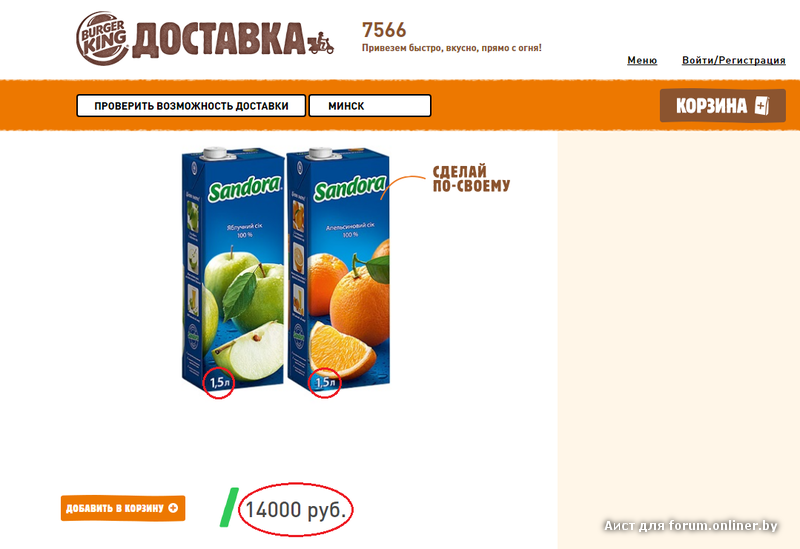This screenshot has height=549, width=800.
Task: Click the green slash beside the price
Action: click(229, 507)
